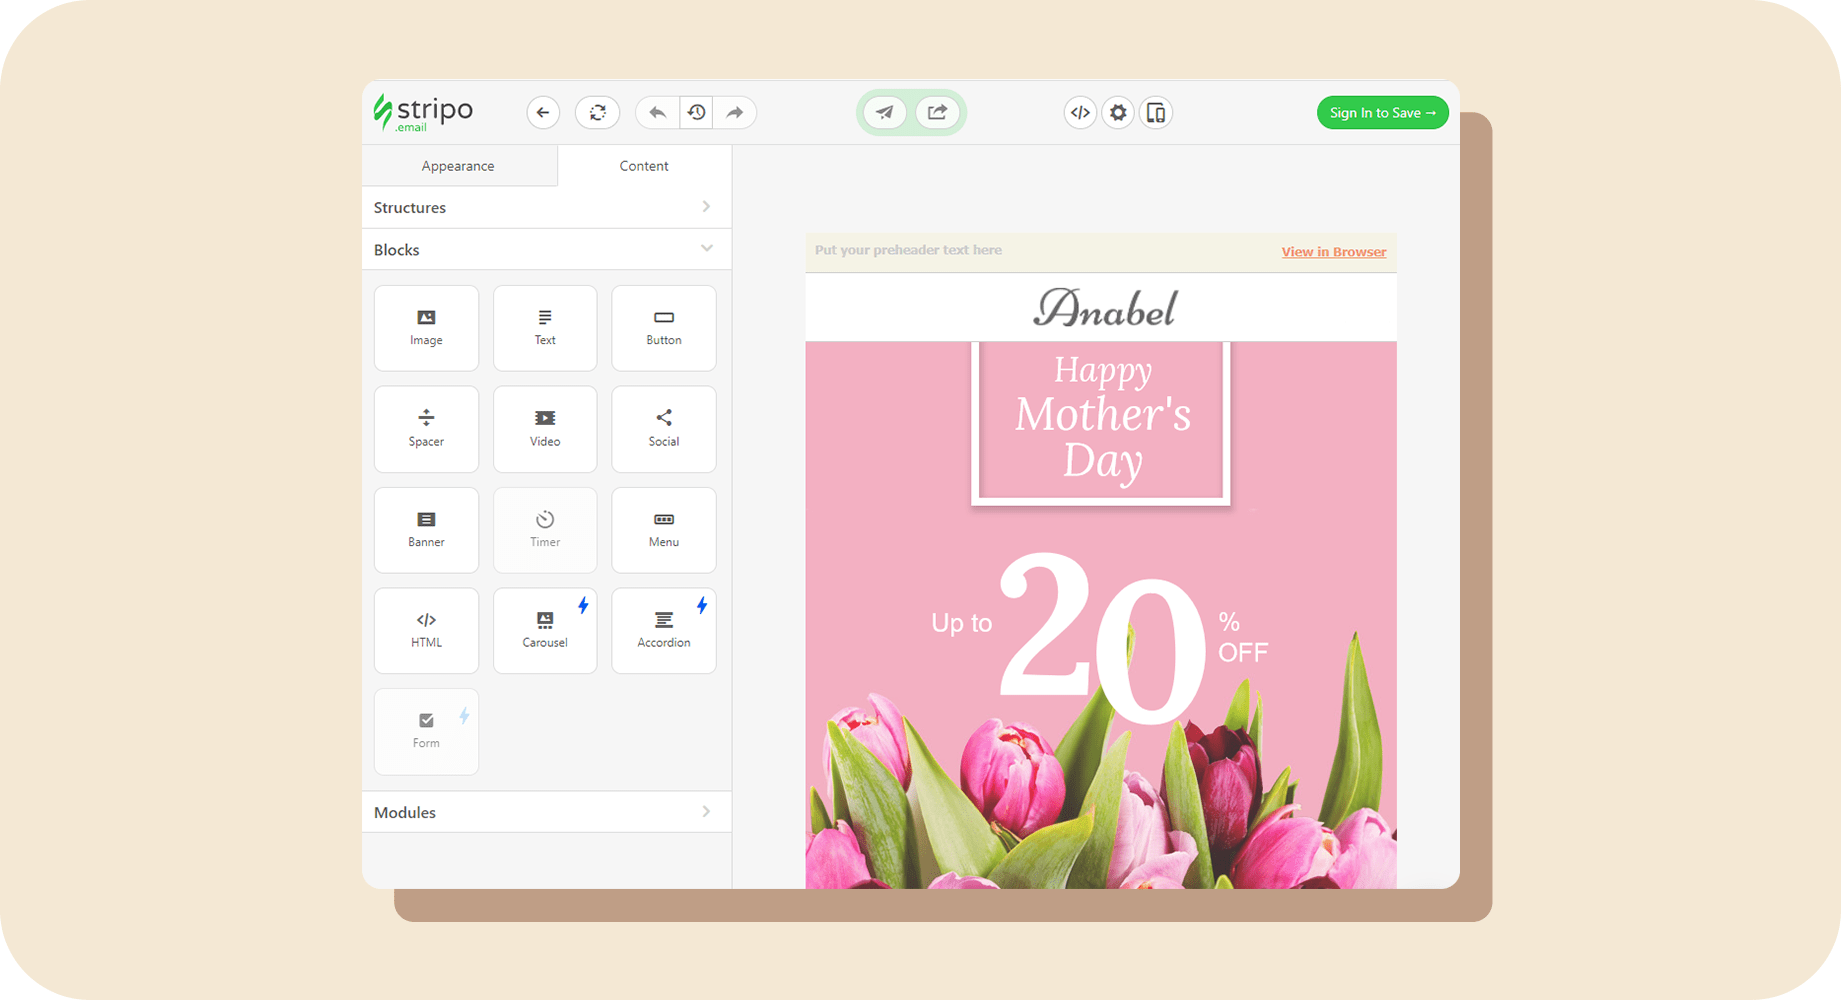Click the preheader text field
The height and width of the screenshot is (1000, 1841).
pos(908,250)
